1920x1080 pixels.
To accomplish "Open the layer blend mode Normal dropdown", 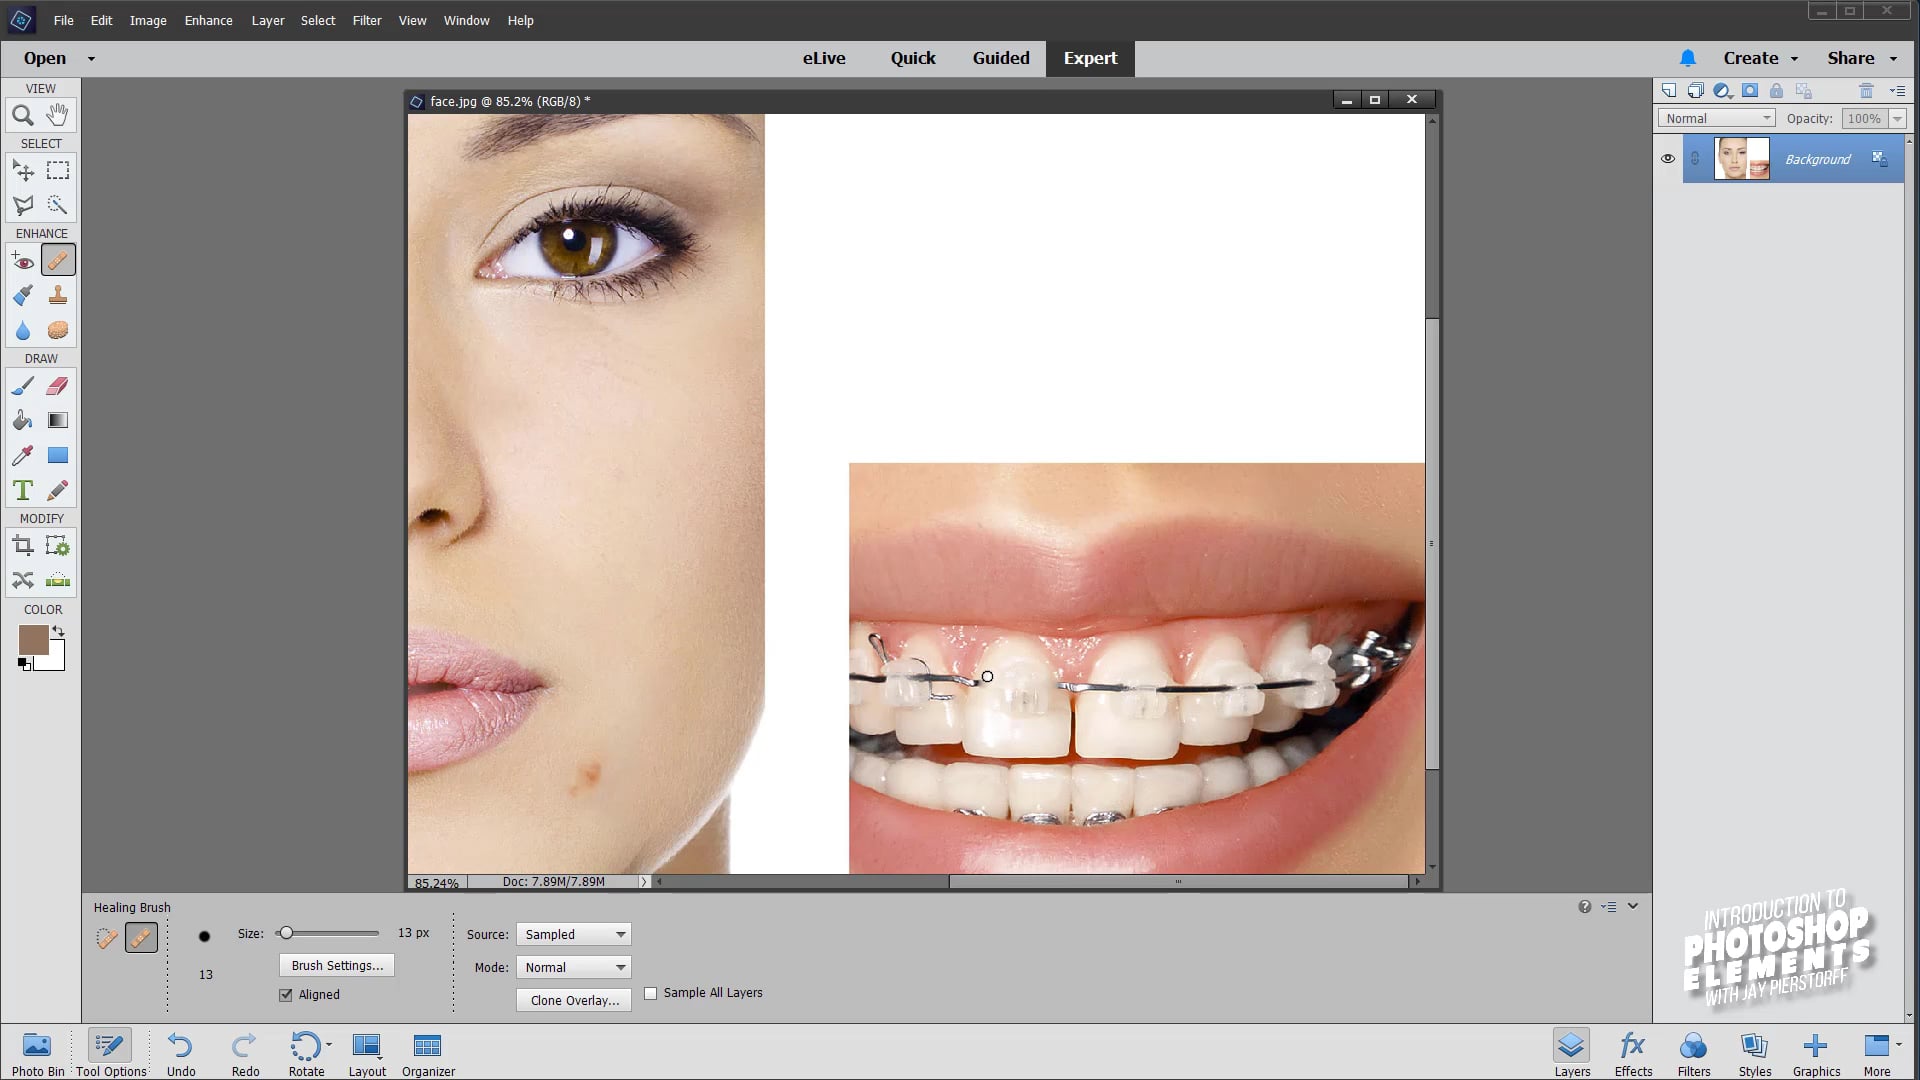I will click(x=1717, y=119).
